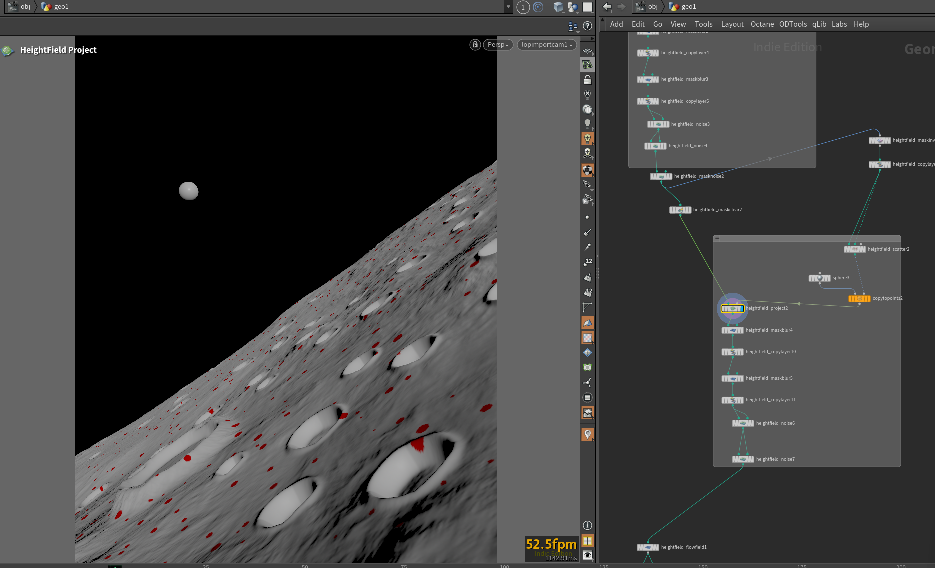This screenshot has width=935, height=568.
Task: Click the HeightField Project tool icon
Action: tap(8, 51)
